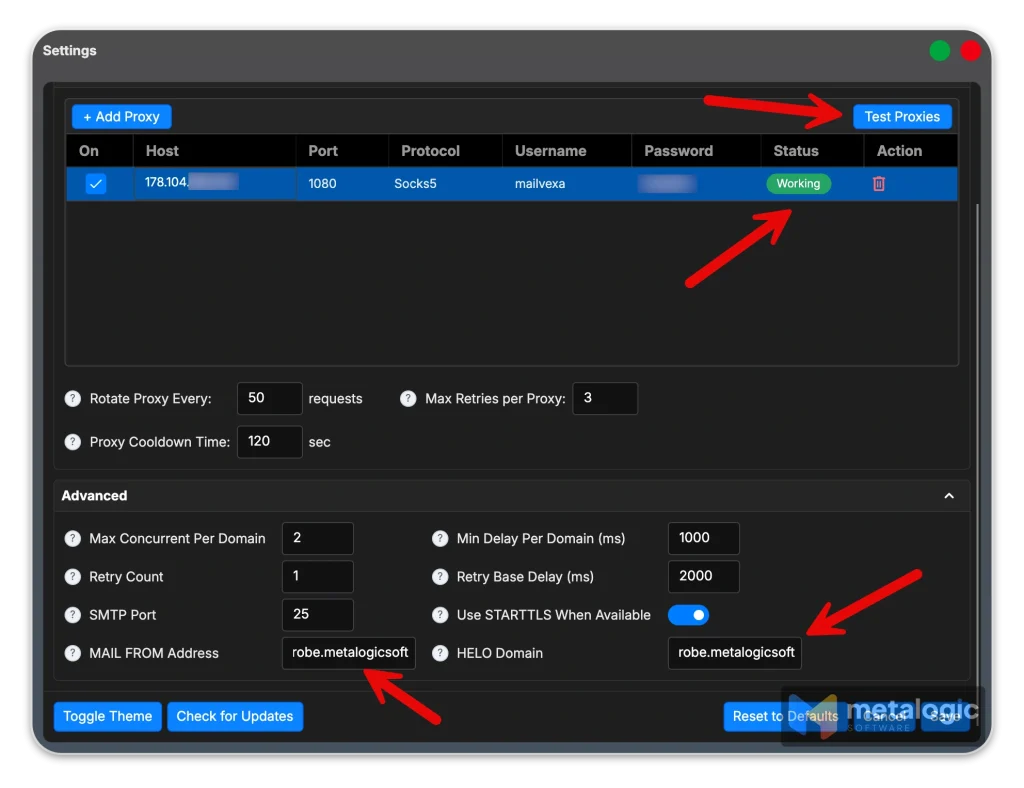Select the Socks5 protocol cell

[445, 183]
